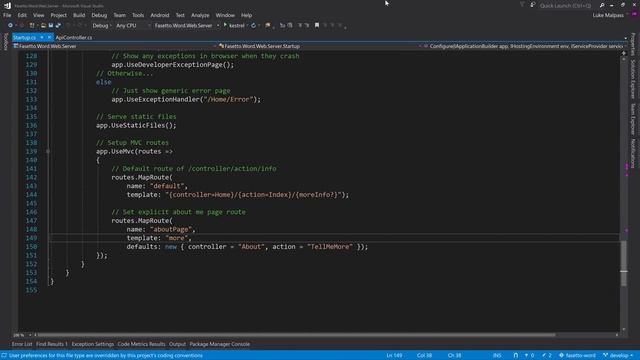Viewport: 640px width, 360px height.
Task: Click the fasetto-word repository status item
Action: click(x=577, y=356)
